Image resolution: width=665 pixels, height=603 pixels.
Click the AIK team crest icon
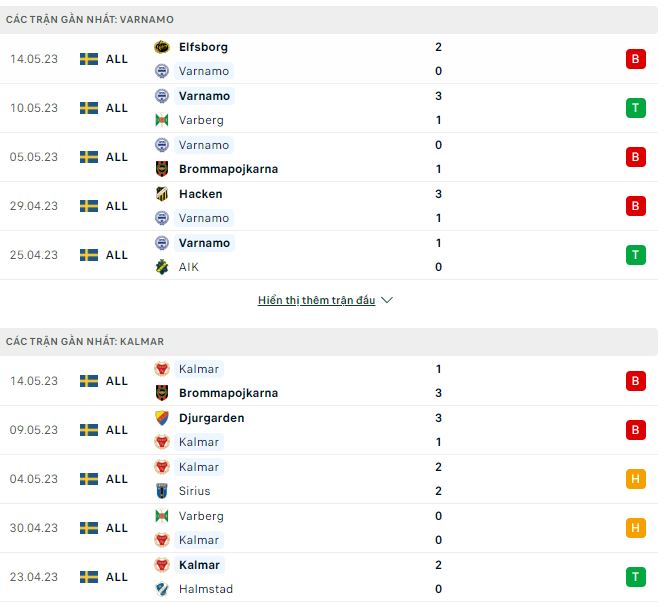click(162, 267)
